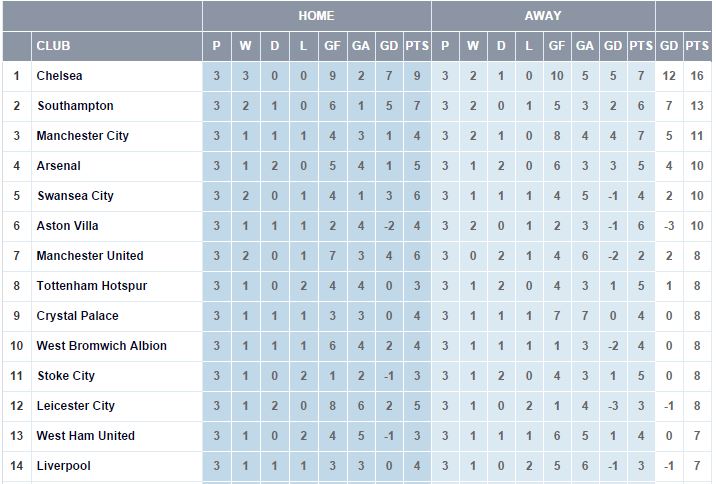Select Manchester City in the table
The image size is (716, 484).
coord(83,136)
